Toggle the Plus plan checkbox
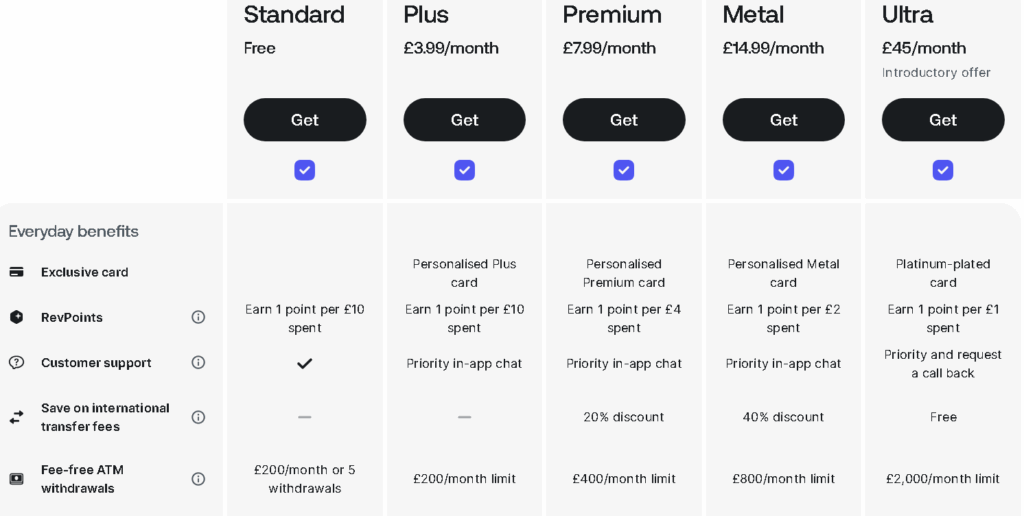 pos(464,170)
